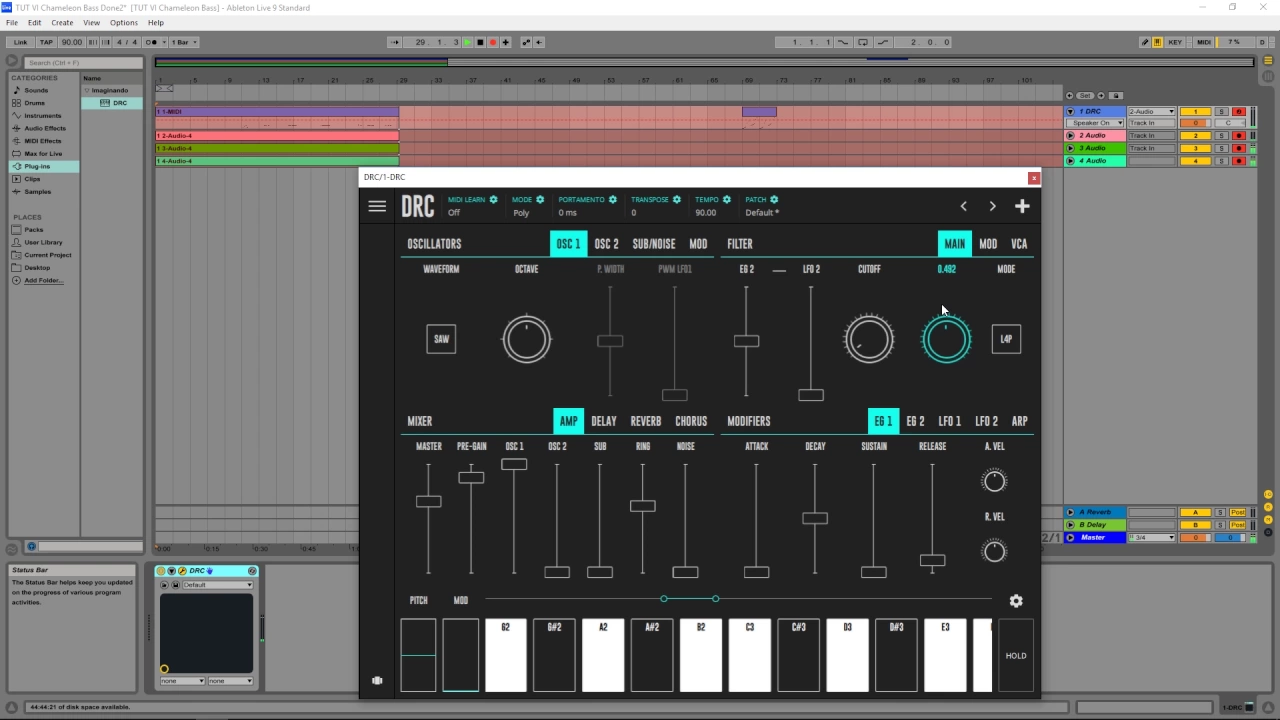Open the REVERB mixer tab
This screenshot has width=1280, height=720.
point(646,421)
